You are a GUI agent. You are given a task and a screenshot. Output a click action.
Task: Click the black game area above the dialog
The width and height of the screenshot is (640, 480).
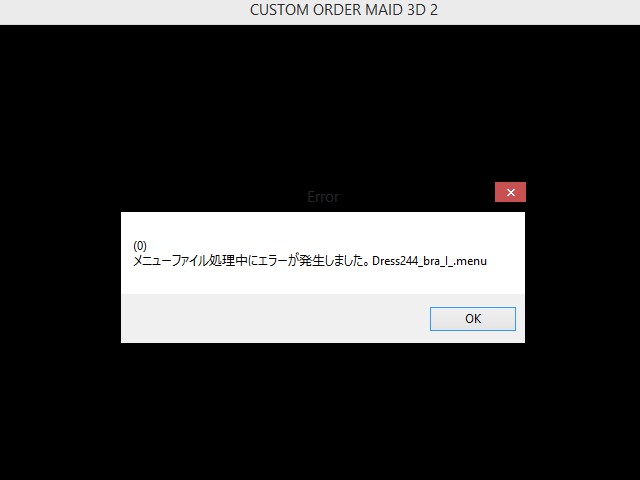[320, 102]
